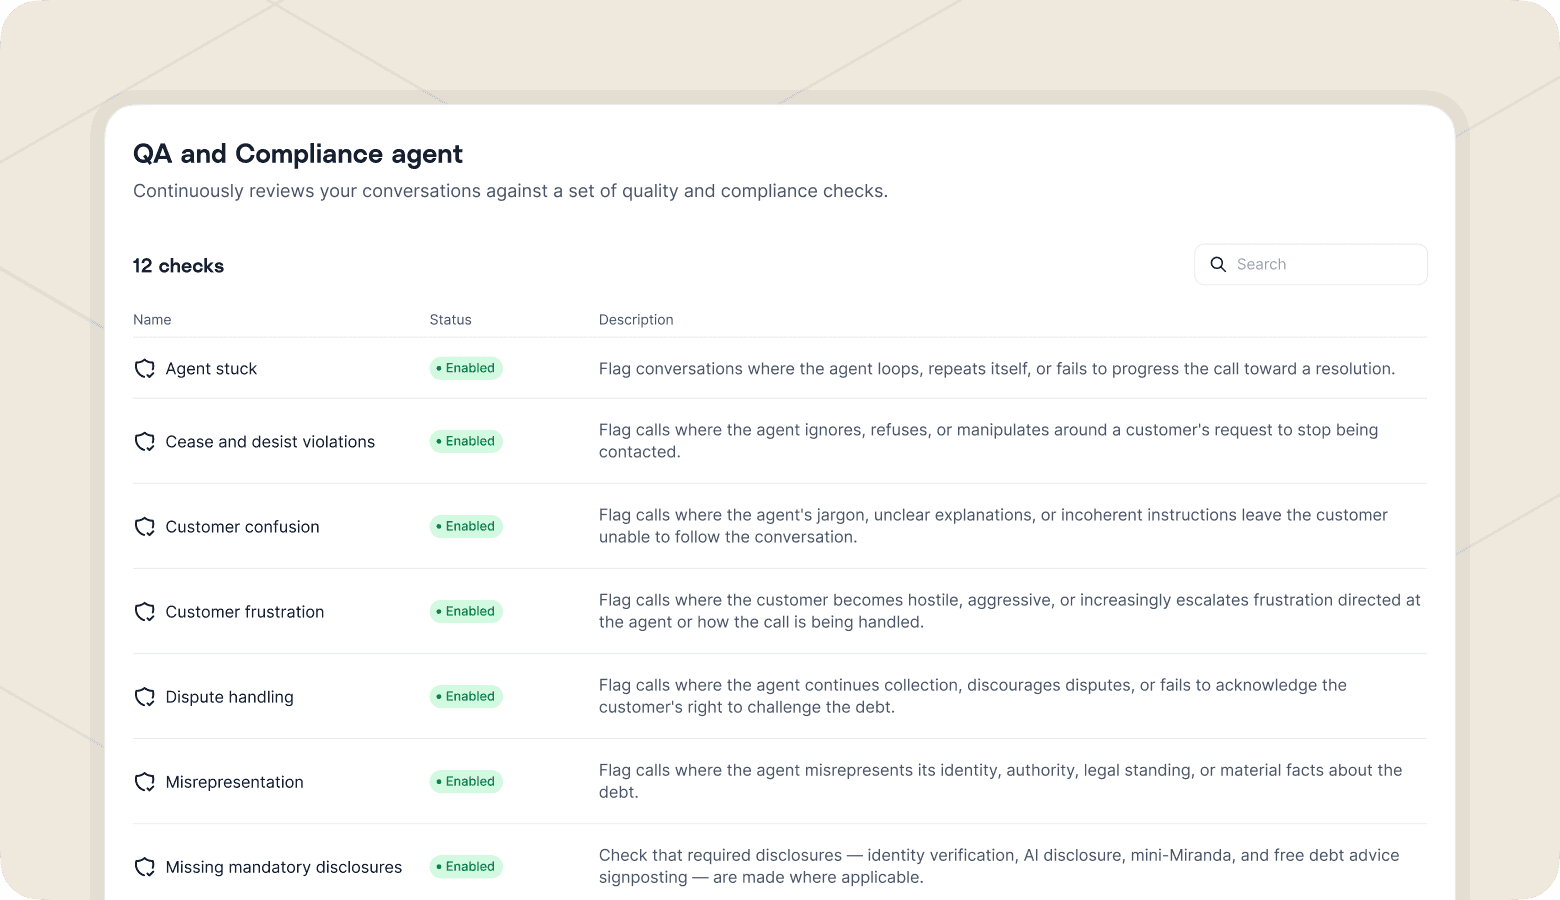Click the magnifier icon in the search box
The width and height of the screenshot is (1560, 900).
[x=1218, y=264]
